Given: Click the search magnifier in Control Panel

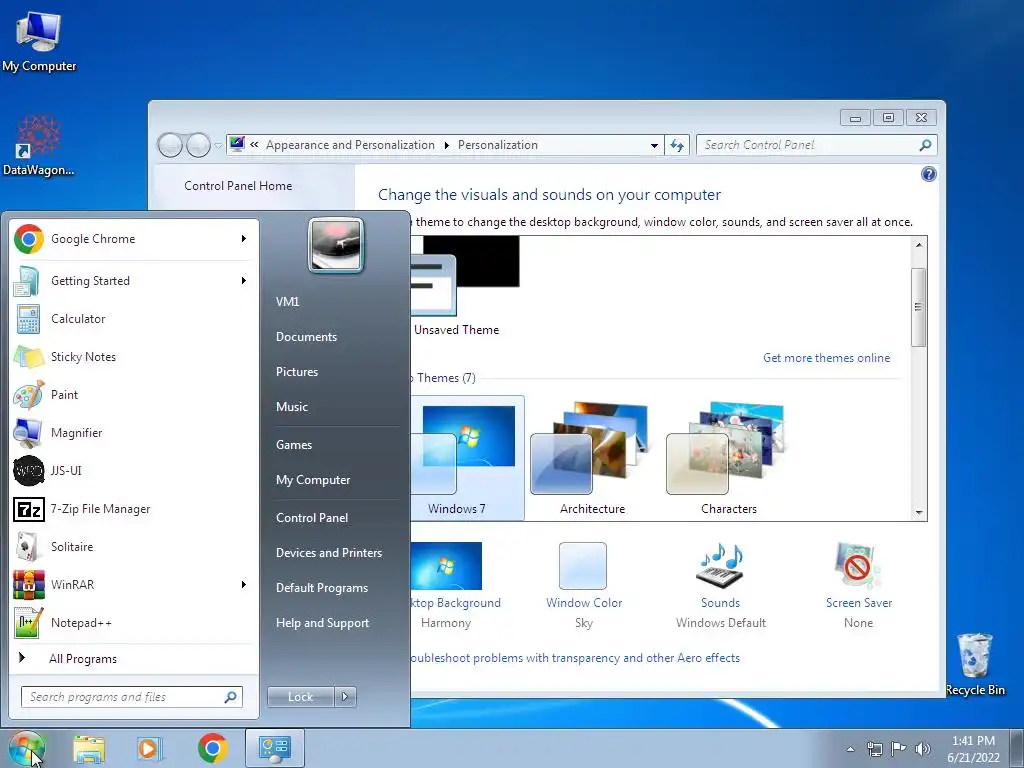Looking at the screenshot, I should (x=925, y=145).
